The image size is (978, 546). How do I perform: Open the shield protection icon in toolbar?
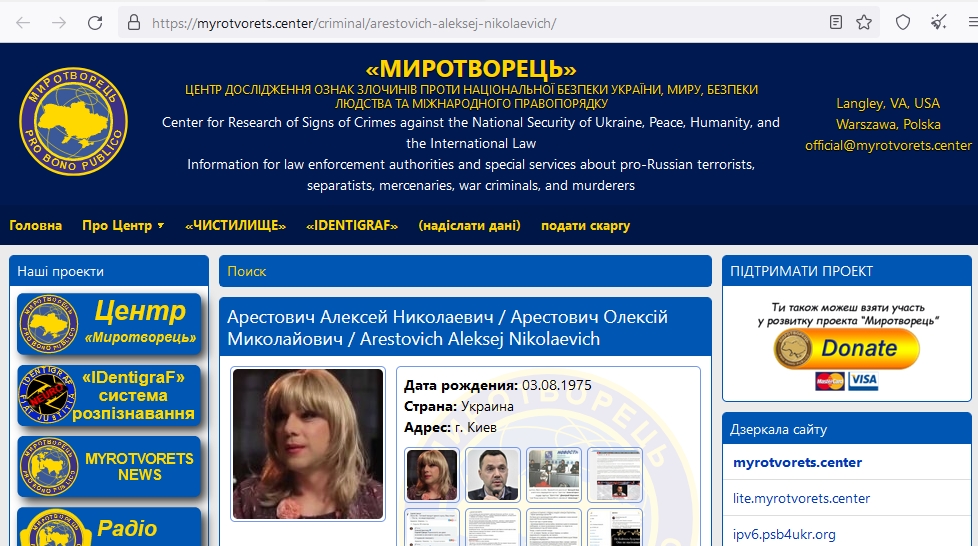tap(902, 22)
